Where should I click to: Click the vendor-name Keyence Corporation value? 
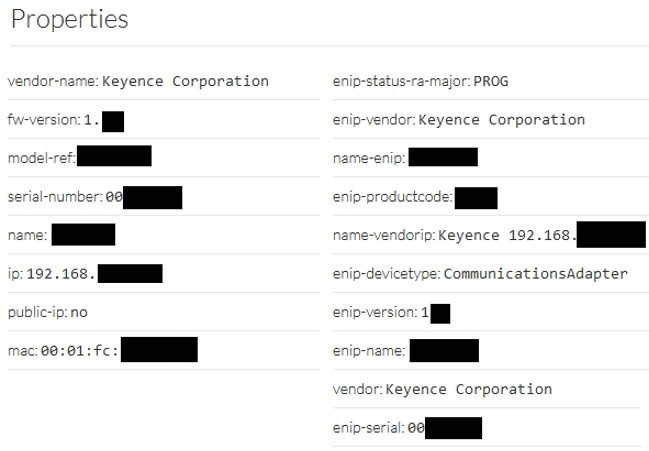[185, 81]
